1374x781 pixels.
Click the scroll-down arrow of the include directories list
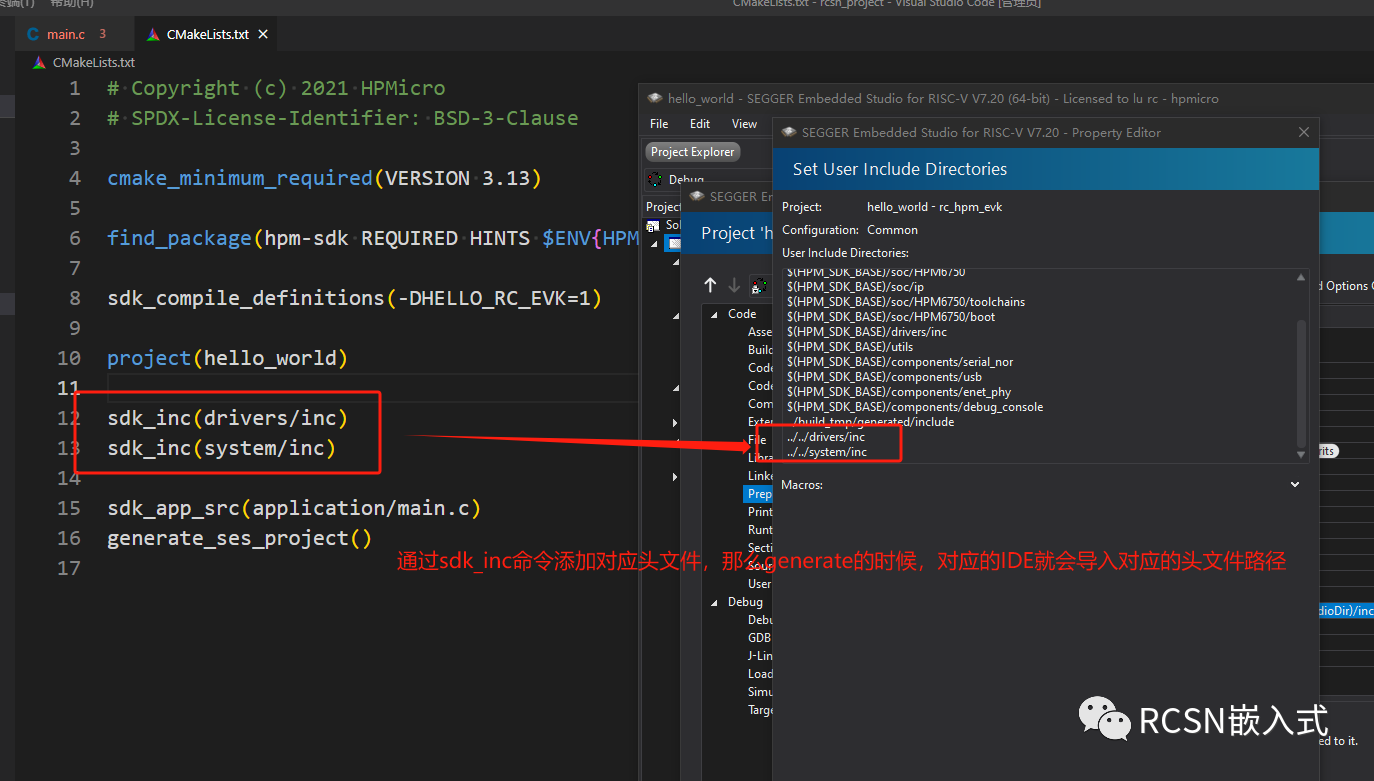[1301, 454]
